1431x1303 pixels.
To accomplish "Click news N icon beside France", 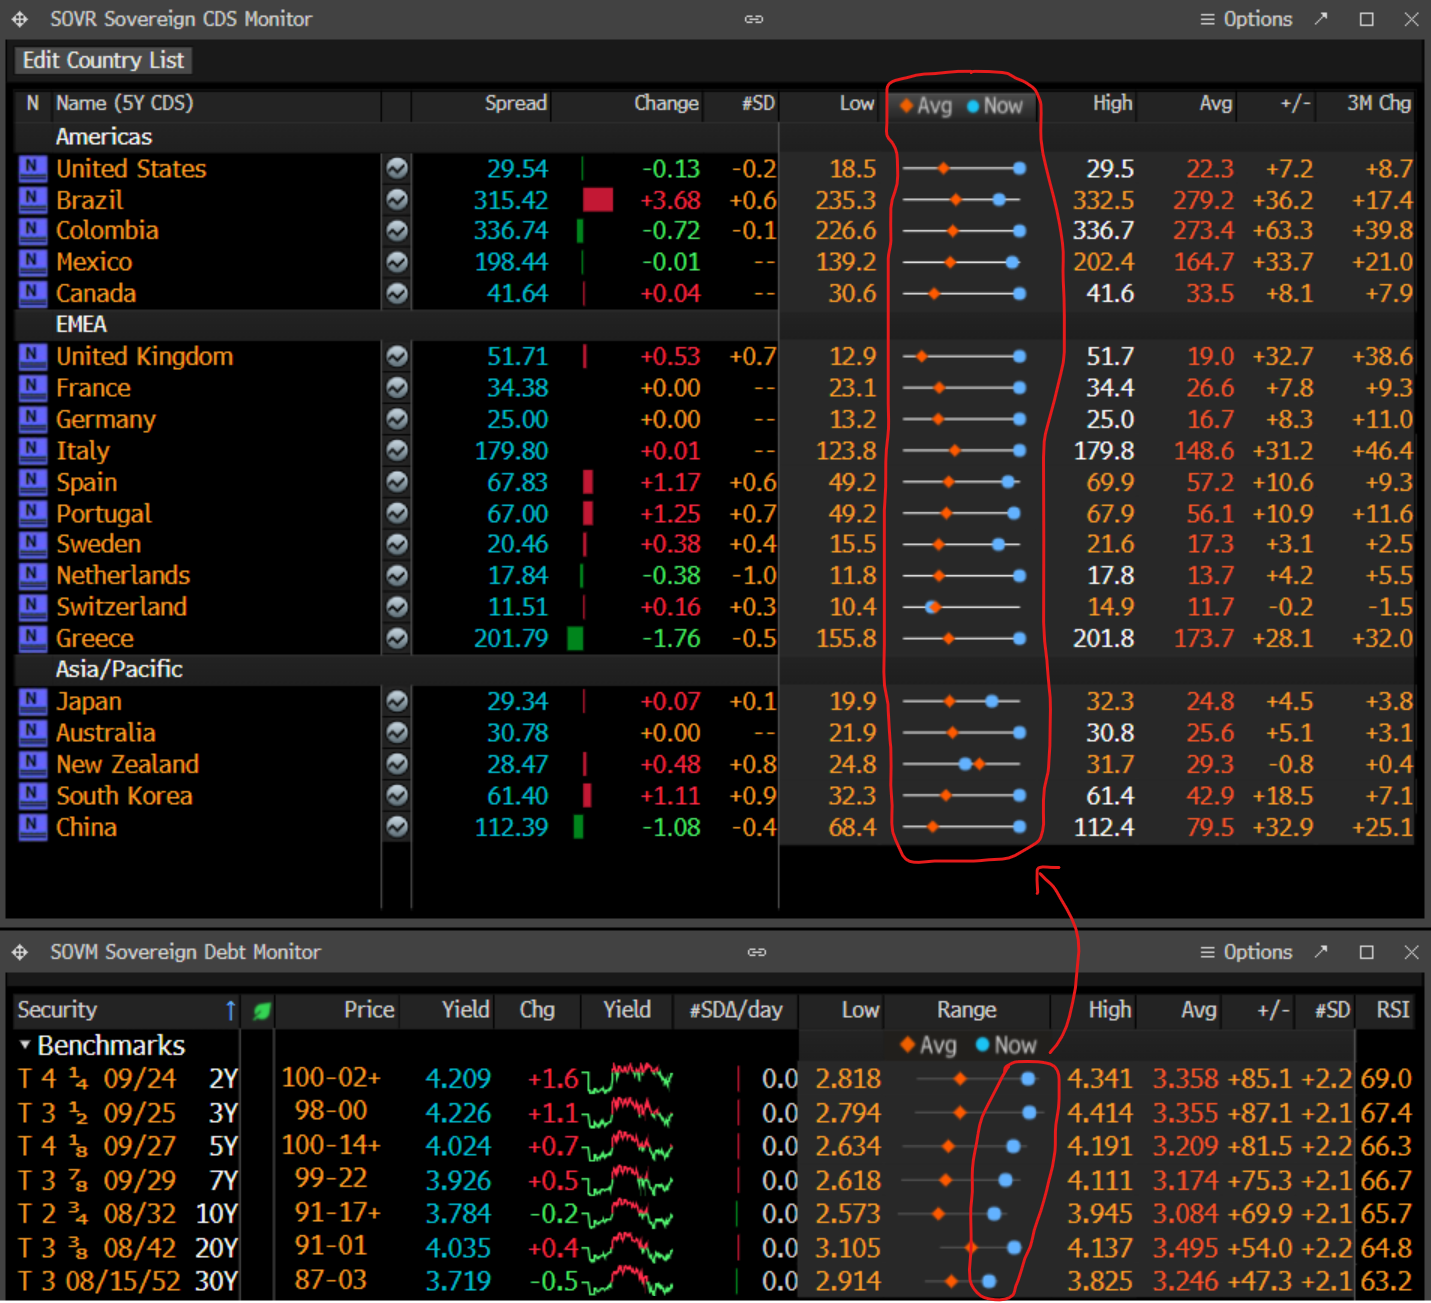I will (x=33, y=387).
